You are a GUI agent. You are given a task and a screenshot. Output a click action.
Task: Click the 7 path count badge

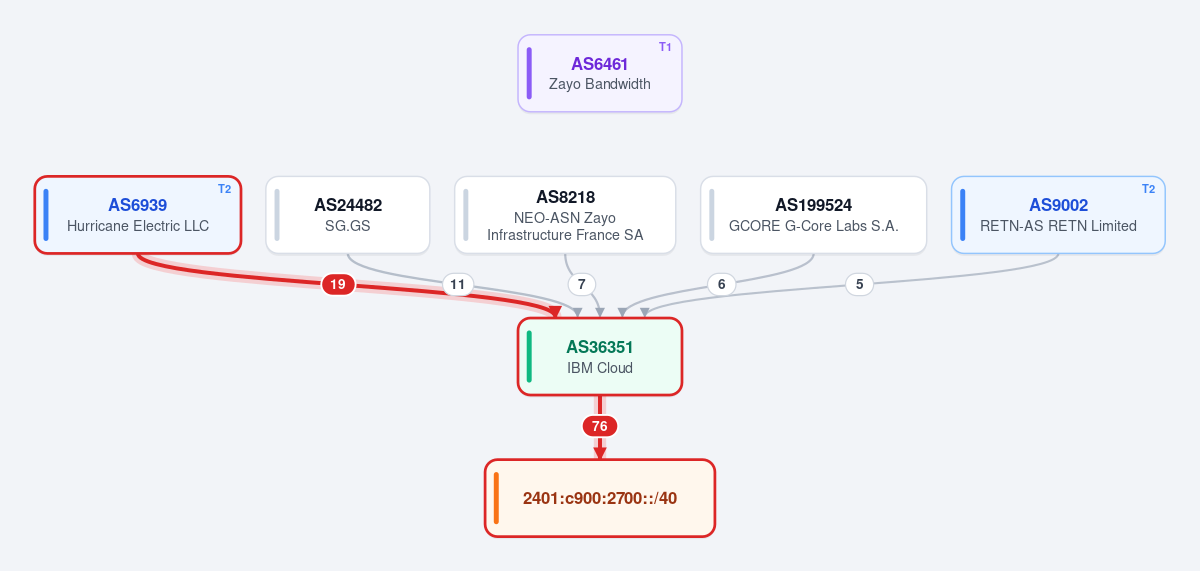click(582, 285)
